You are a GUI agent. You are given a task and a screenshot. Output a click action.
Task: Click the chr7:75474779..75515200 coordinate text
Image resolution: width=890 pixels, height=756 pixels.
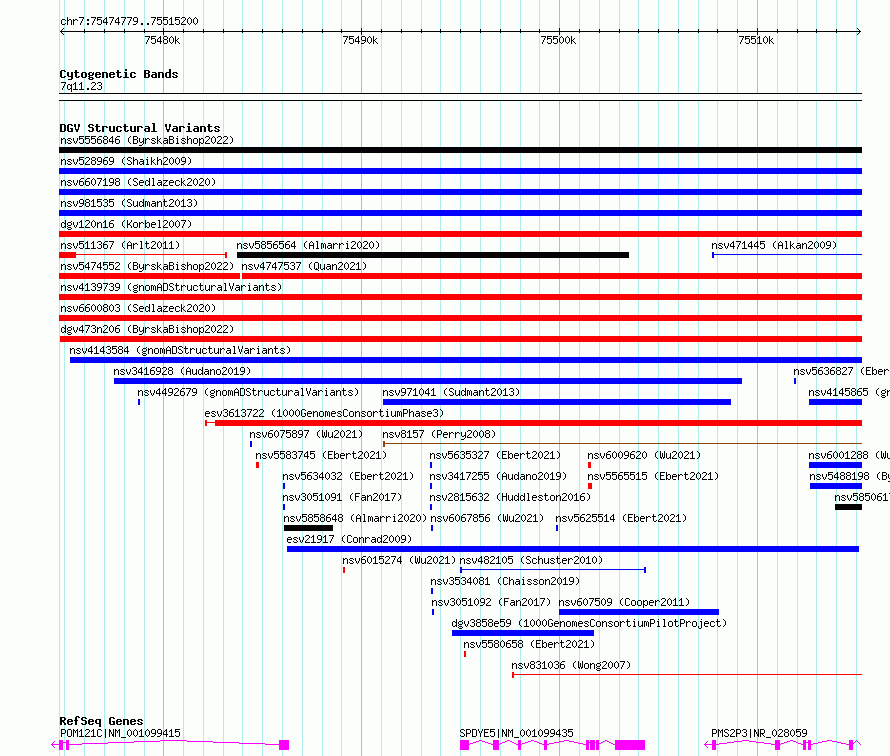click(x=129, y=21)
